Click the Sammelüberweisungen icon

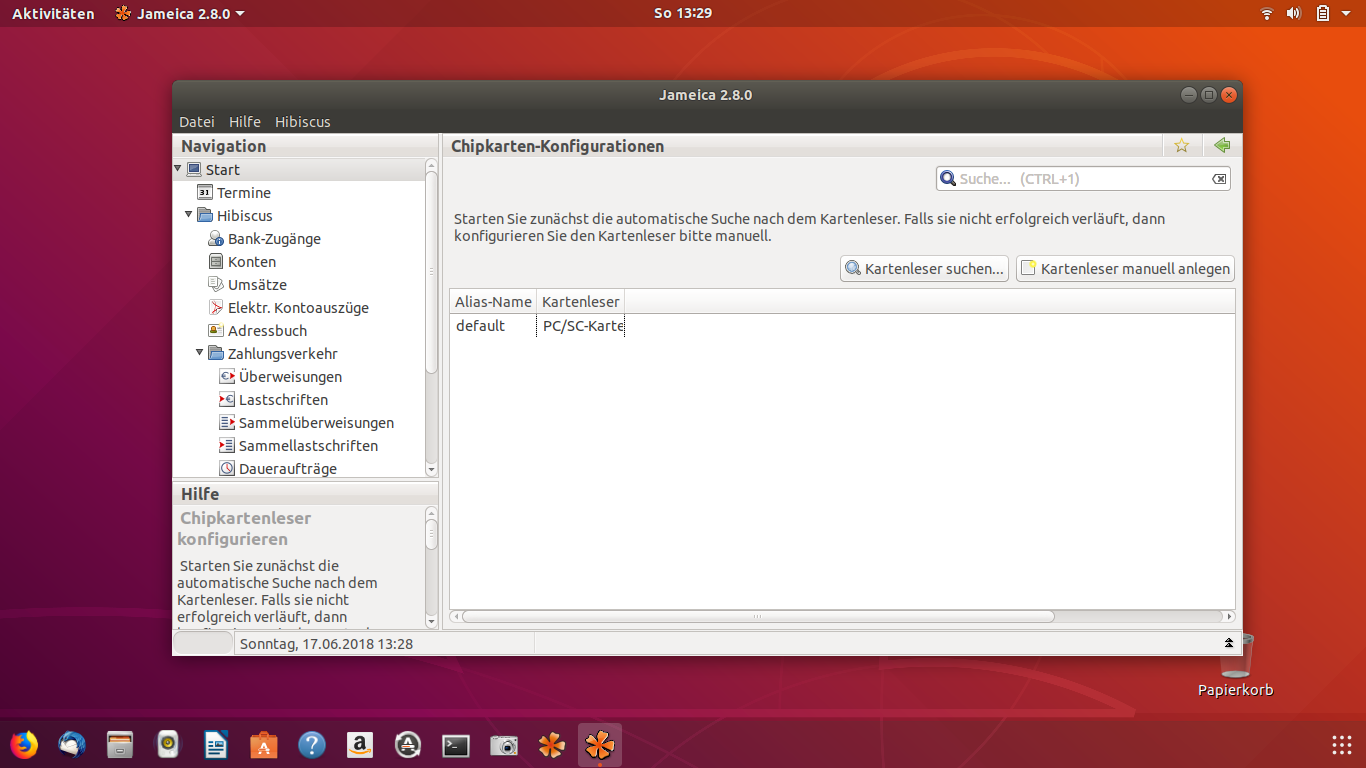tap(227, 423)
